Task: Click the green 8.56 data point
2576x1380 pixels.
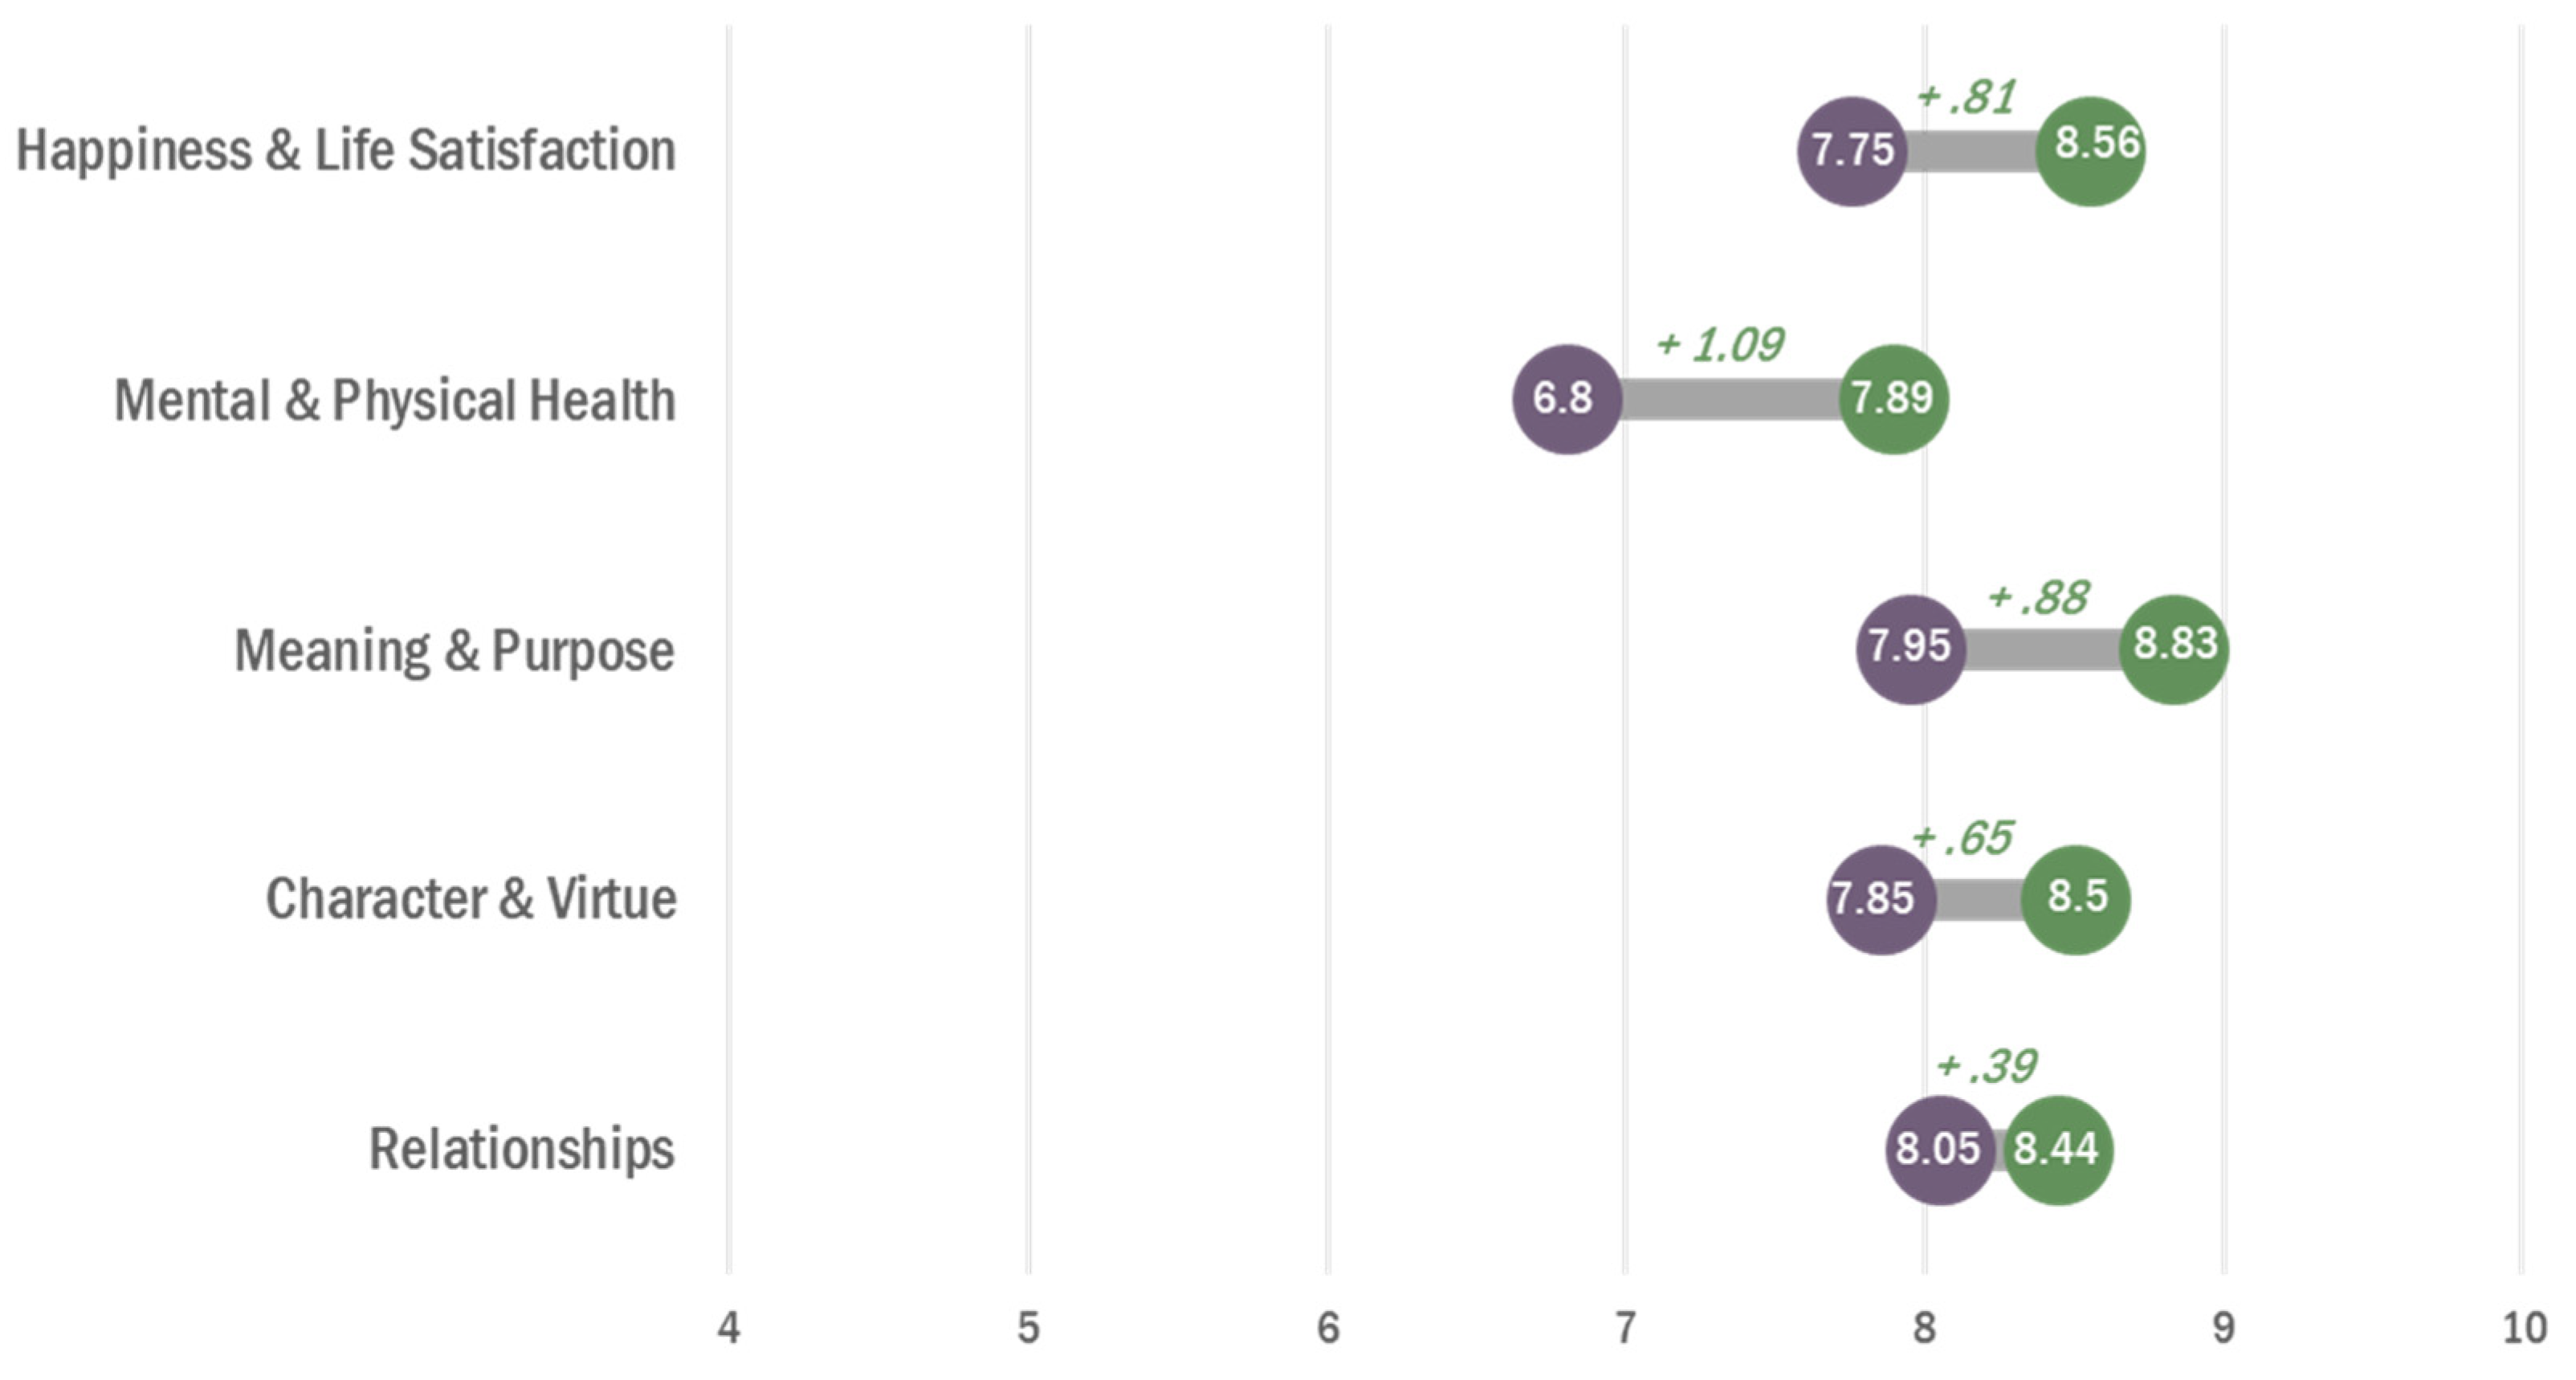Action: (x=2091, y=151)
